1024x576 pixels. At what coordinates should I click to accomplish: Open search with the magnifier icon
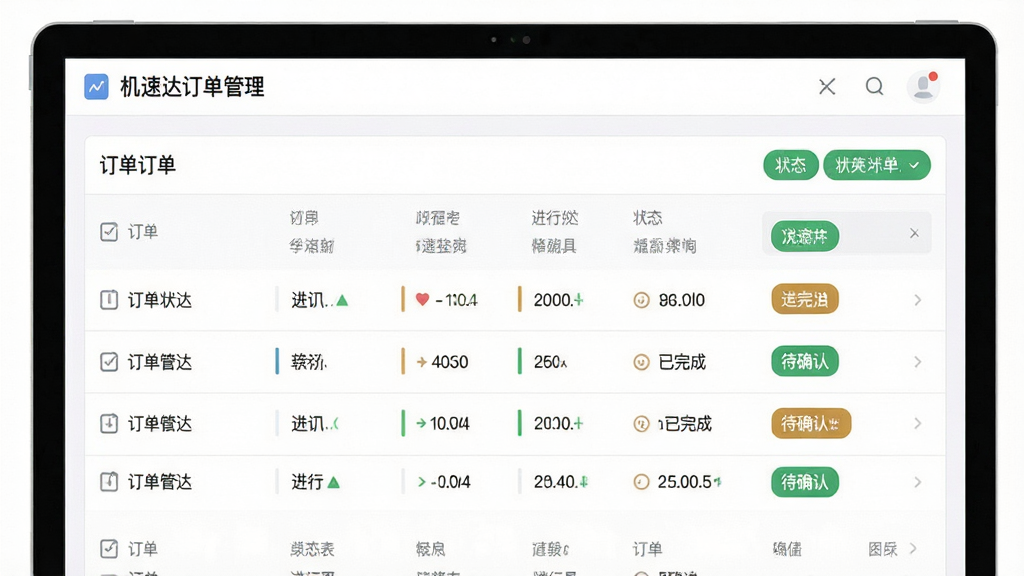(874, 86)
